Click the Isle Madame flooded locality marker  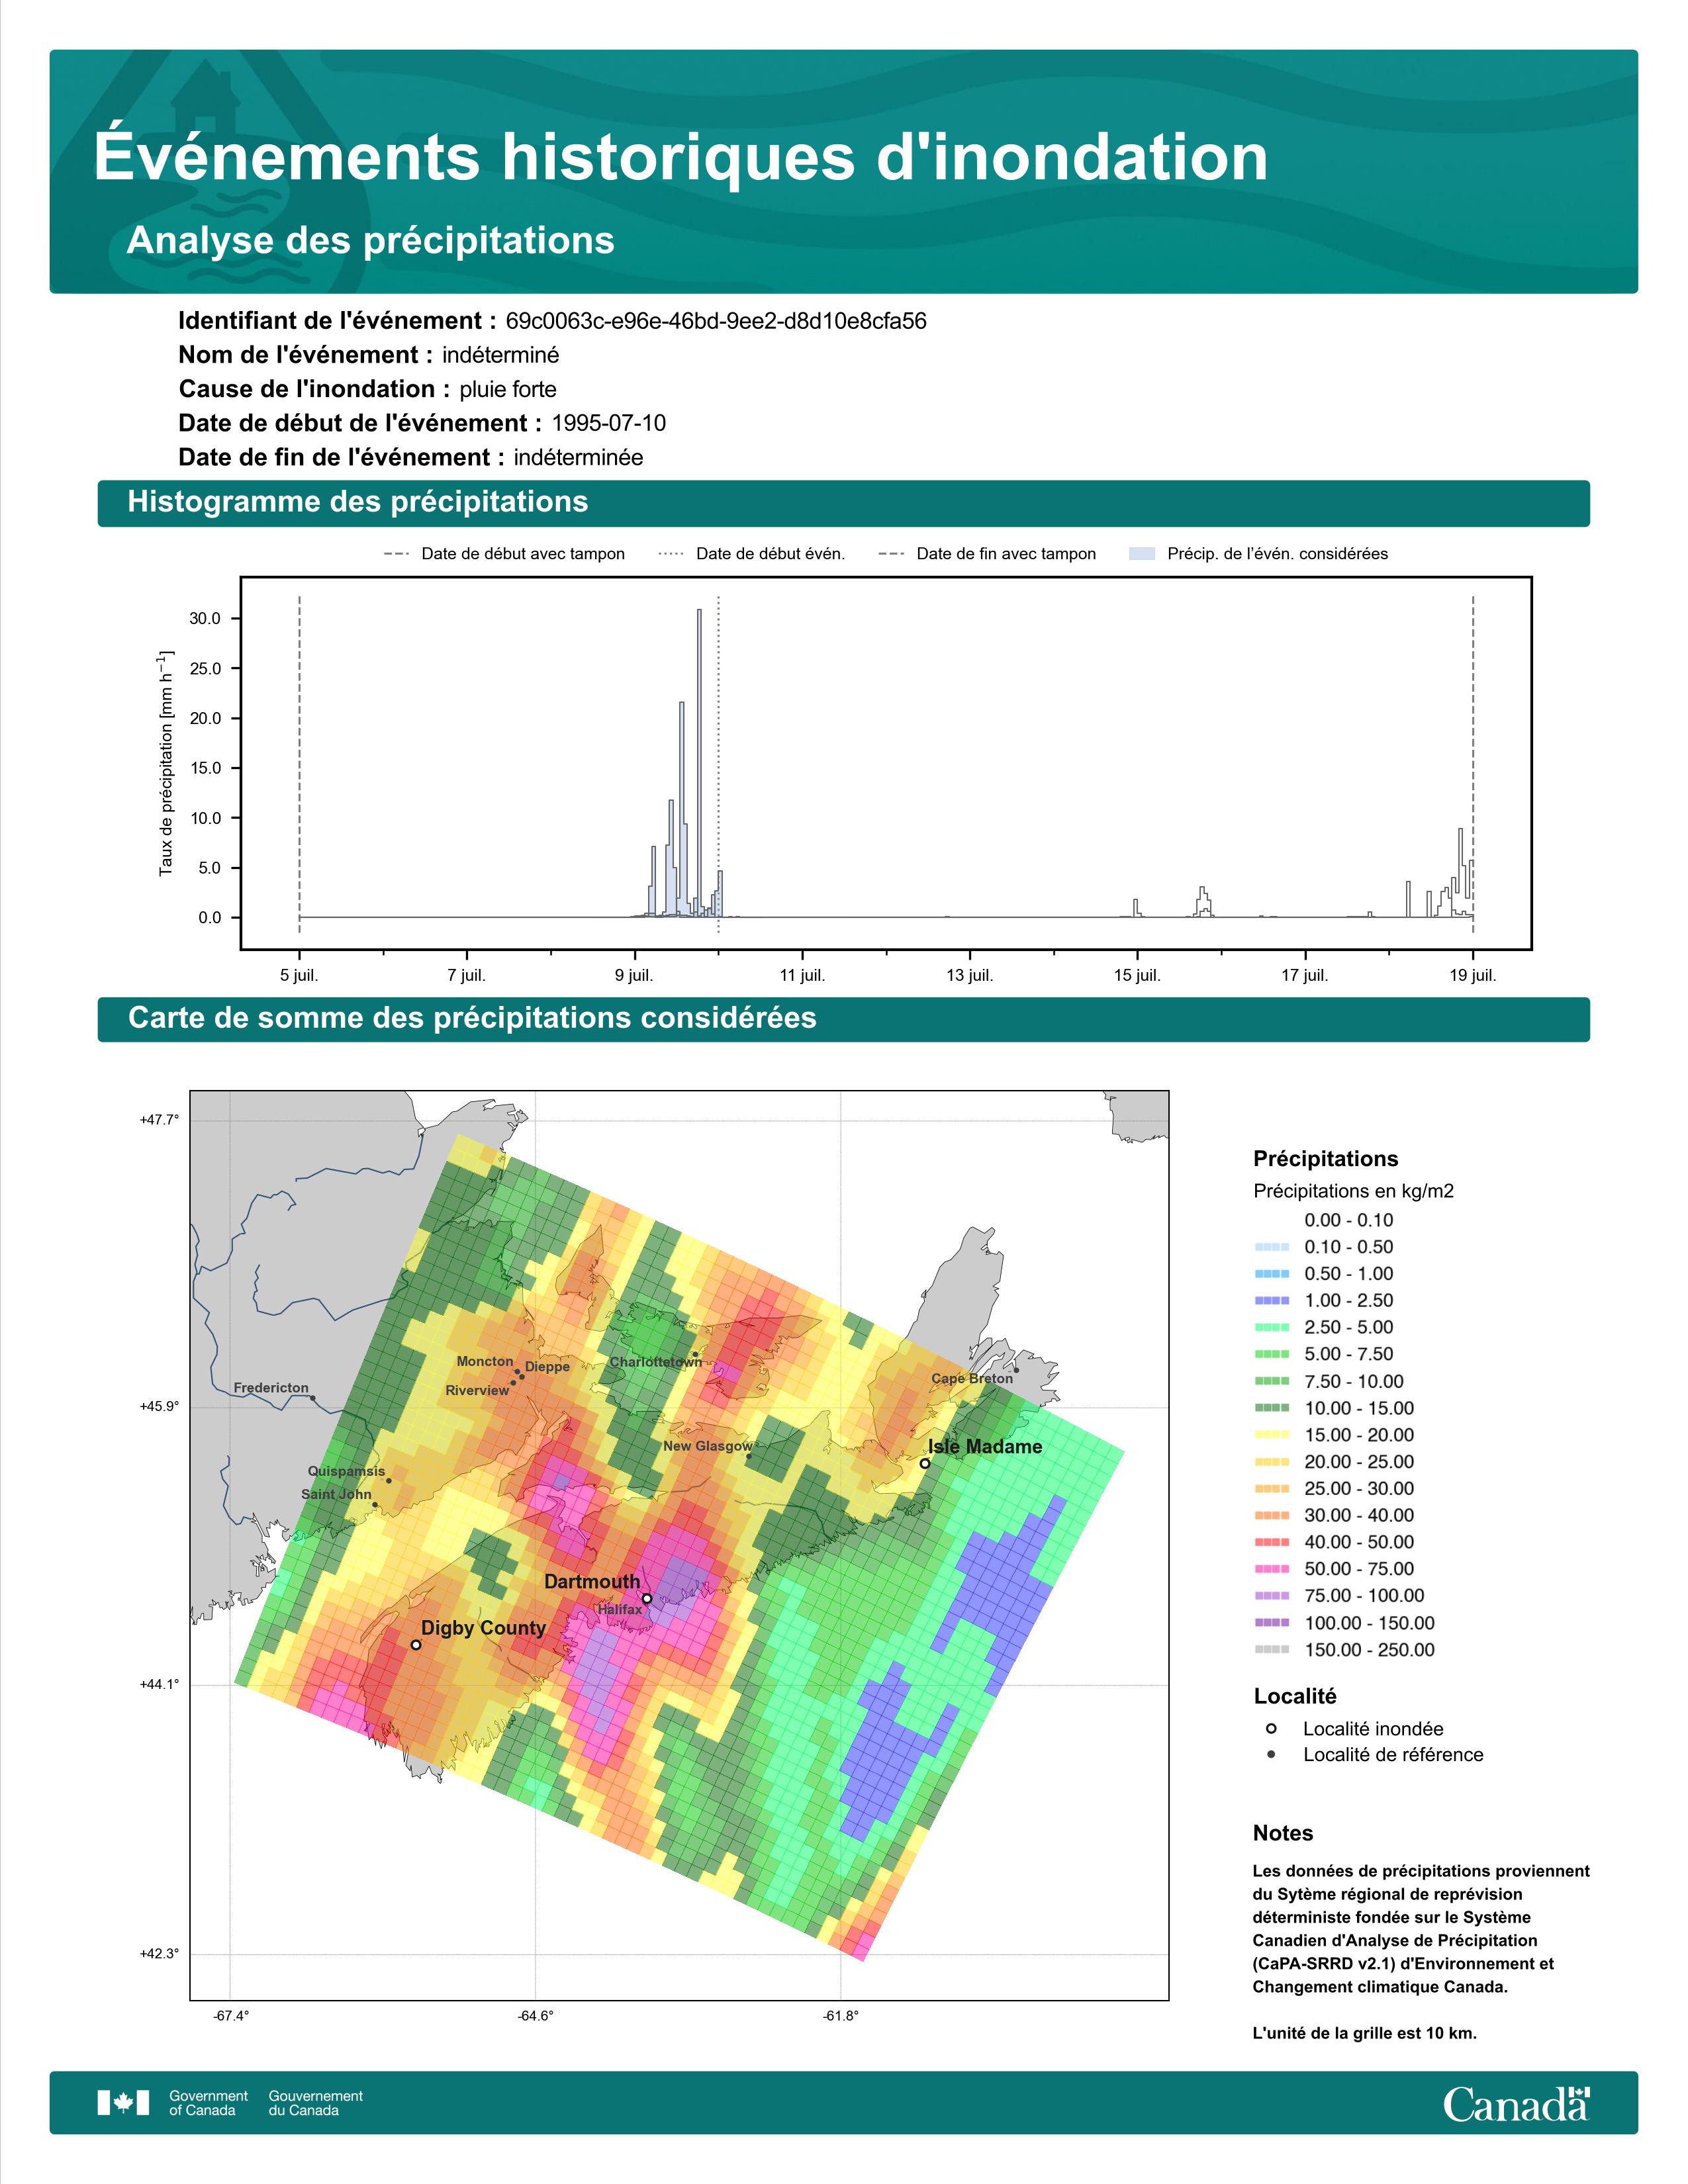(x=925, y=1463)
